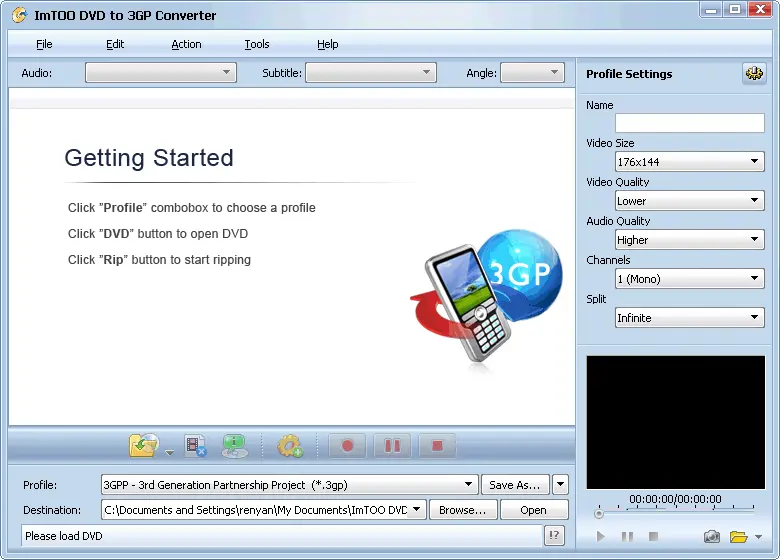The width and height of the screenshot is (780, 560).
Task: Expand the Subtitle combobox
Action: tap(371, 73)
